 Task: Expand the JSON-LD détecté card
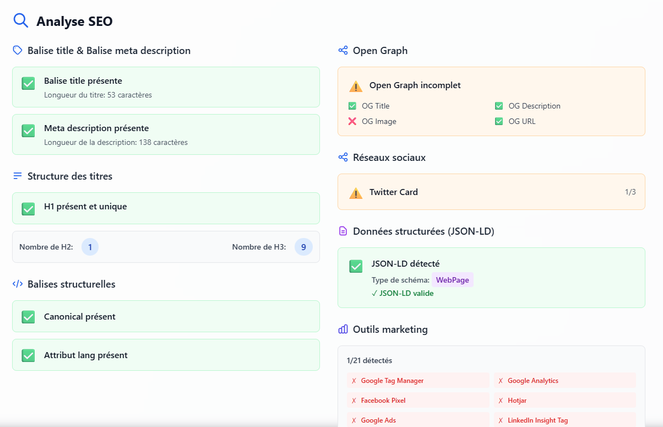pos(491,265)
